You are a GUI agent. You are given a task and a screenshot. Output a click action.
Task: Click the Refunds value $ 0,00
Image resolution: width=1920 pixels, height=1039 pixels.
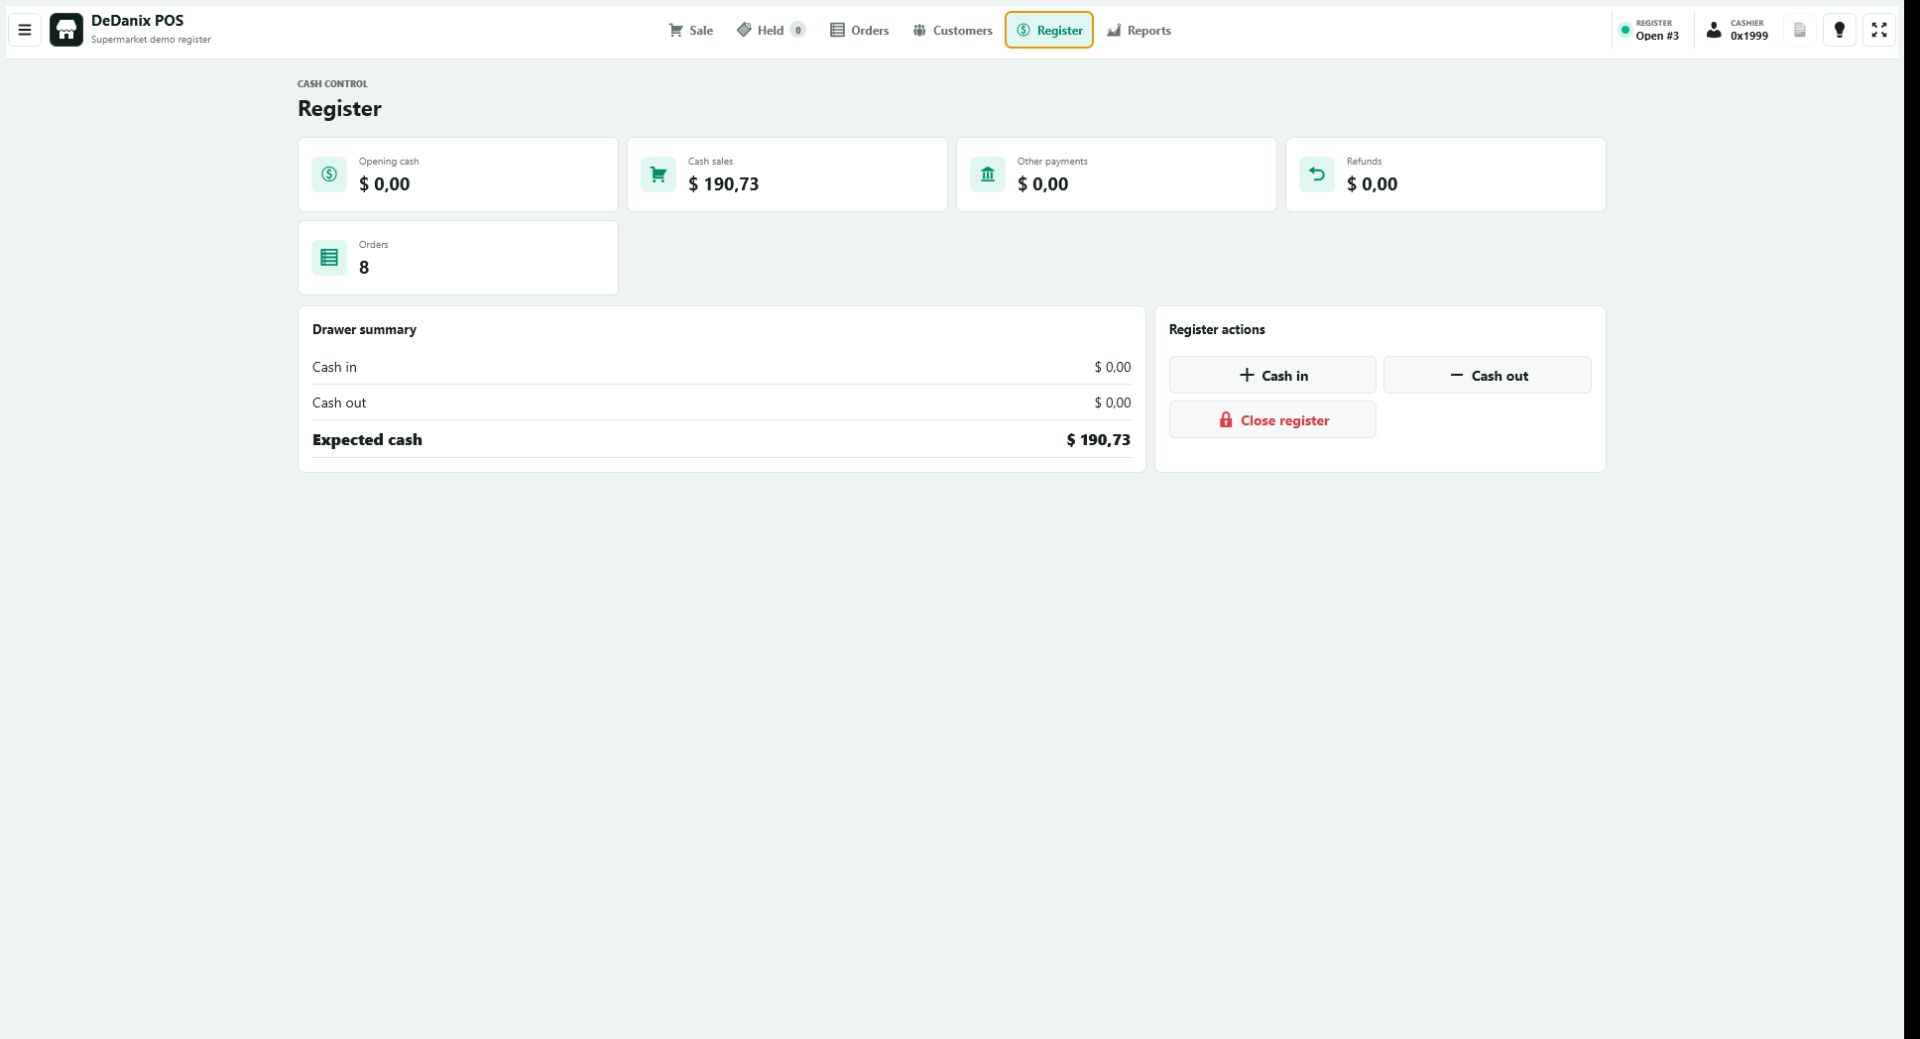pyautogui.click(x=1372, y=184)
